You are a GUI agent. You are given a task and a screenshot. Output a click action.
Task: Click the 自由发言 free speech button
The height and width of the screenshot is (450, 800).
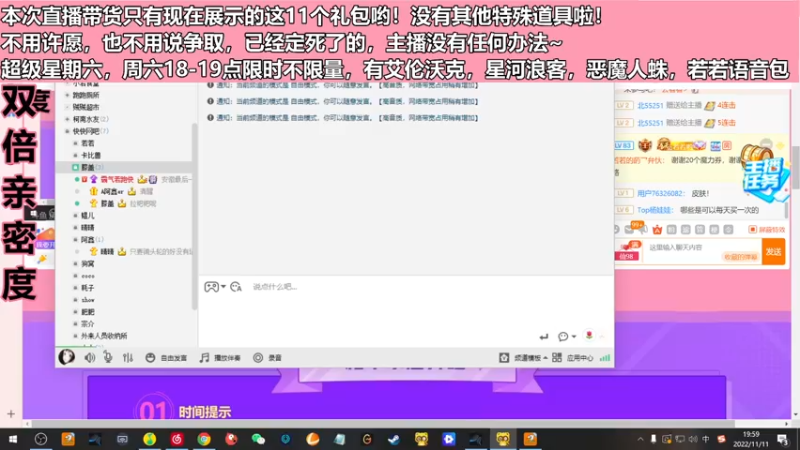click(166, 358)
